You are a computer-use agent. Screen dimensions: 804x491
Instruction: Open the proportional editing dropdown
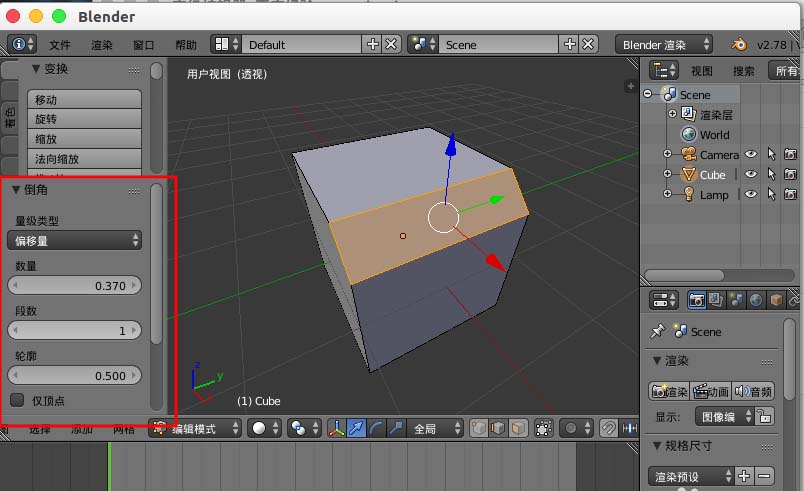click(x=577, y=428)
